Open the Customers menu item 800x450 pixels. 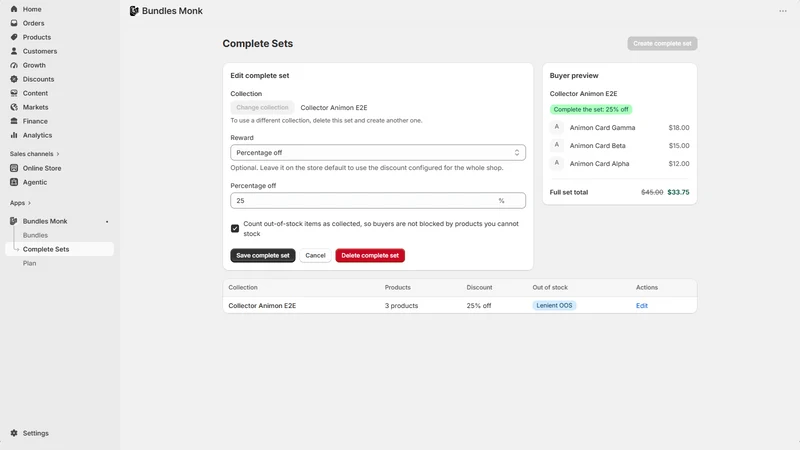tap(40, 51)
